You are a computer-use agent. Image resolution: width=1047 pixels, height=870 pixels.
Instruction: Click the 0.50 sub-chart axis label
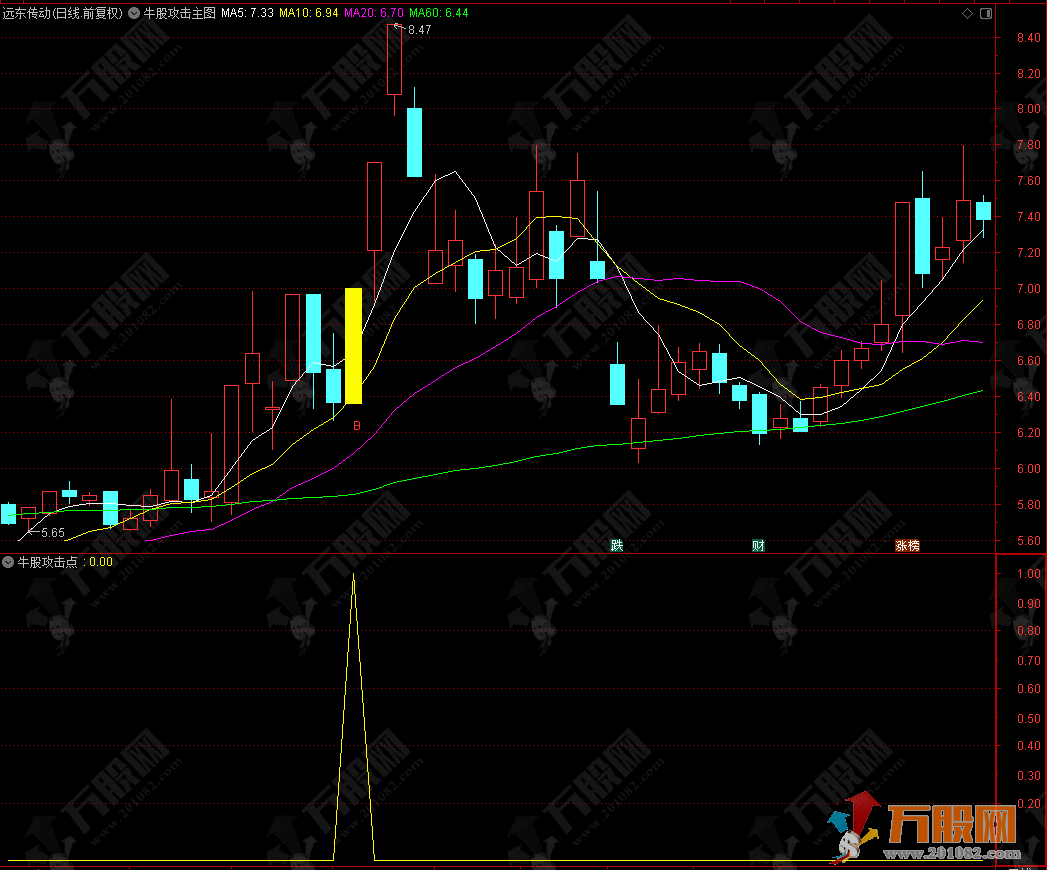1028,718
